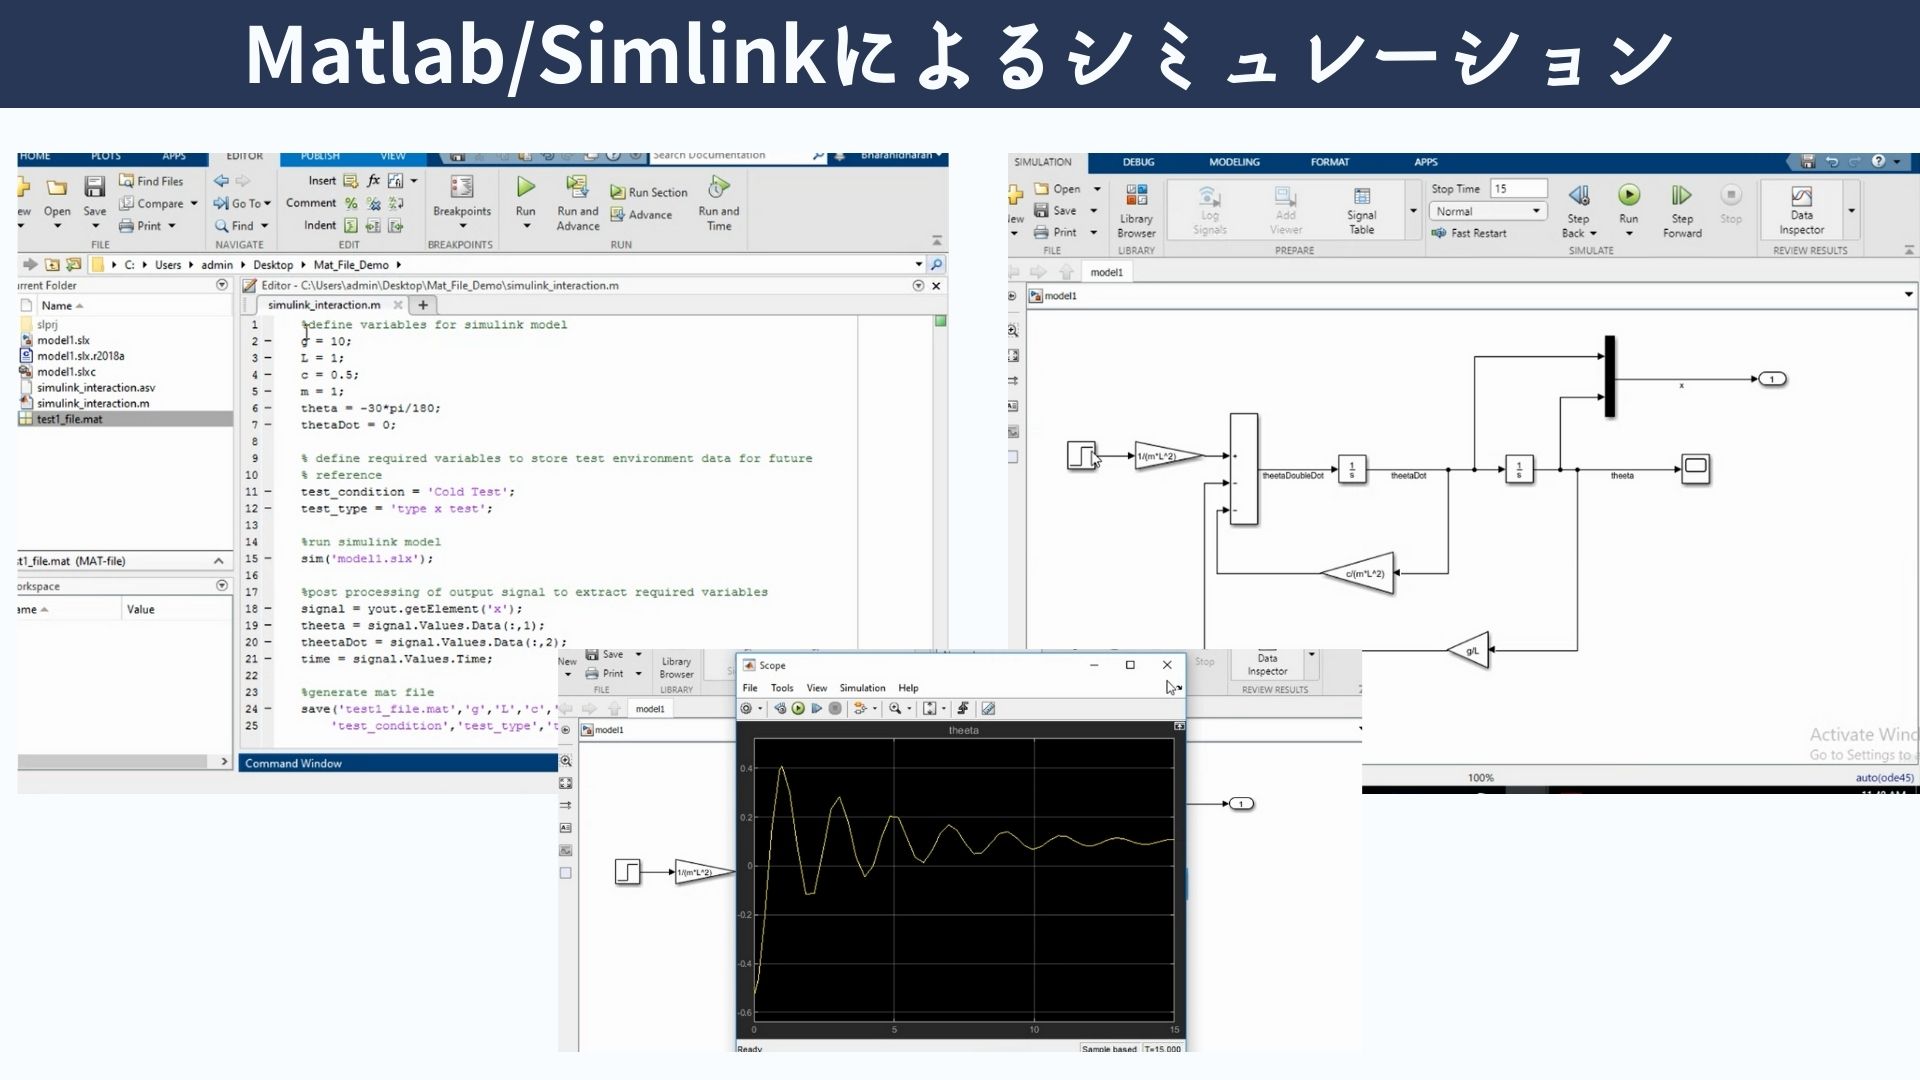Click Mat_File_Demo in the address path
This screenshot has width=1920, height=1080.
[x=351, y=265]
